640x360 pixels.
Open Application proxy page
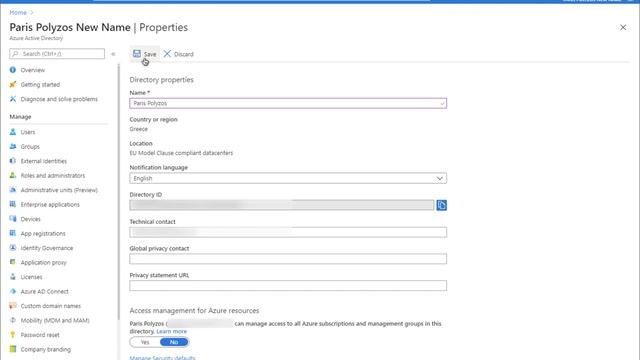click(44, 262)
